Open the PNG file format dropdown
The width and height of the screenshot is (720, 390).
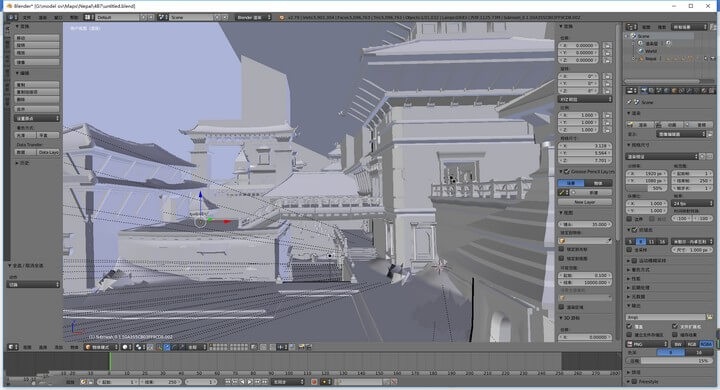pos(647,344)
